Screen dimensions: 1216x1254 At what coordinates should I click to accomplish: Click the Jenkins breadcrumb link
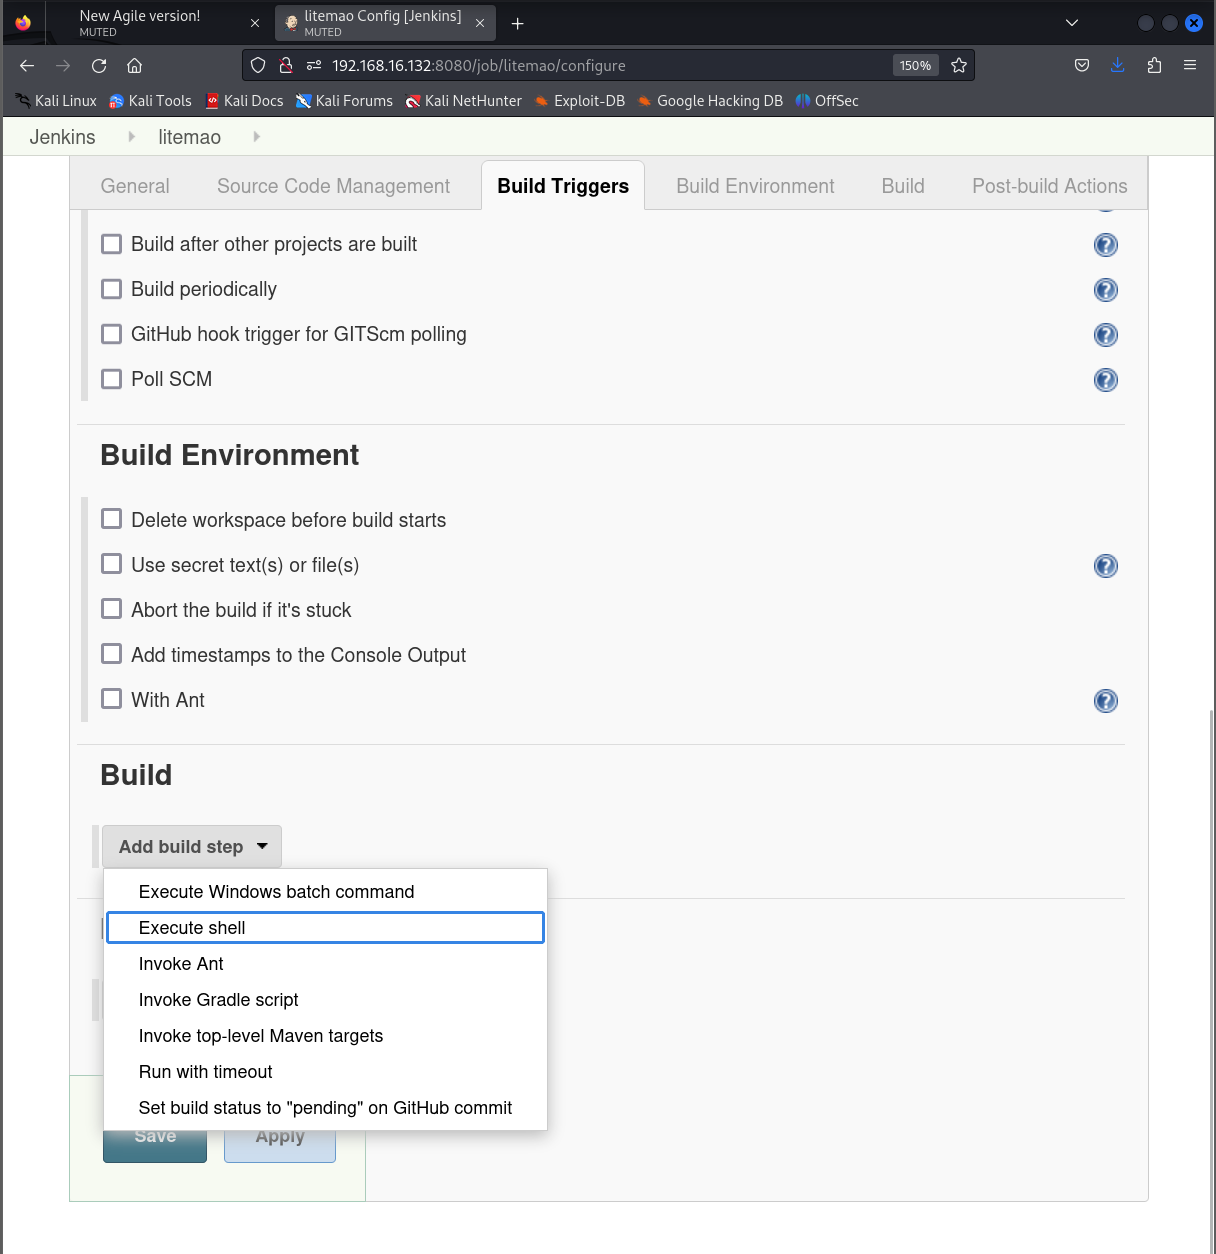pos(62,137)
